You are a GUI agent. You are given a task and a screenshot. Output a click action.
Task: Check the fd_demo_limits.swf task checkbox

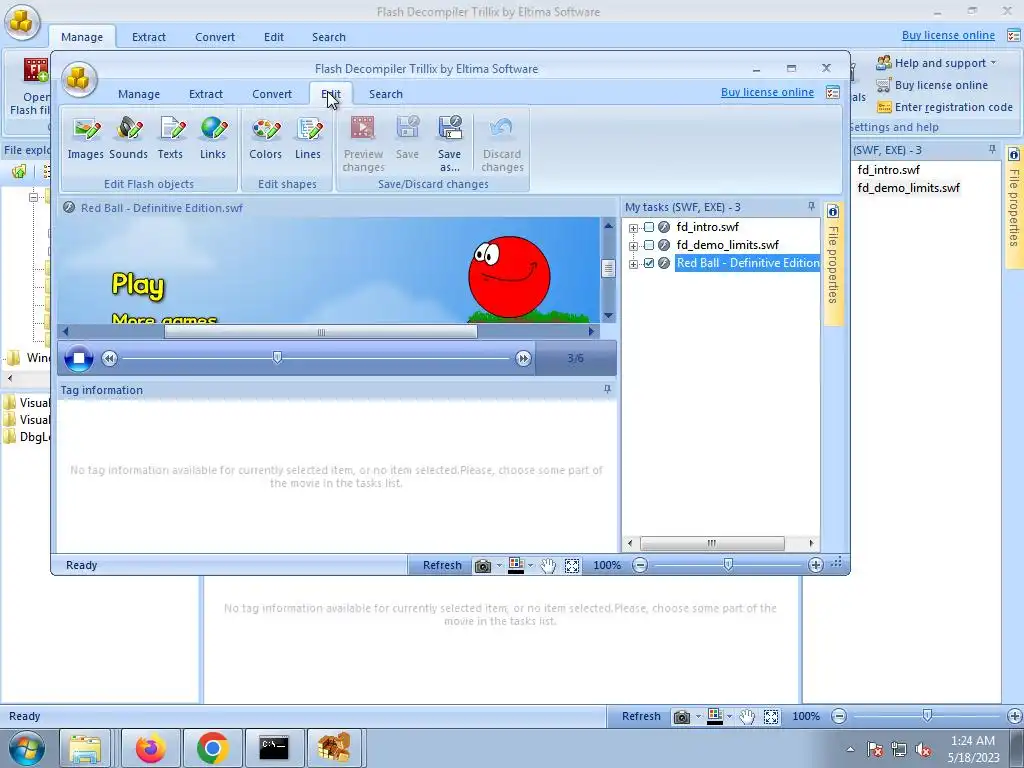coord(649,245)
